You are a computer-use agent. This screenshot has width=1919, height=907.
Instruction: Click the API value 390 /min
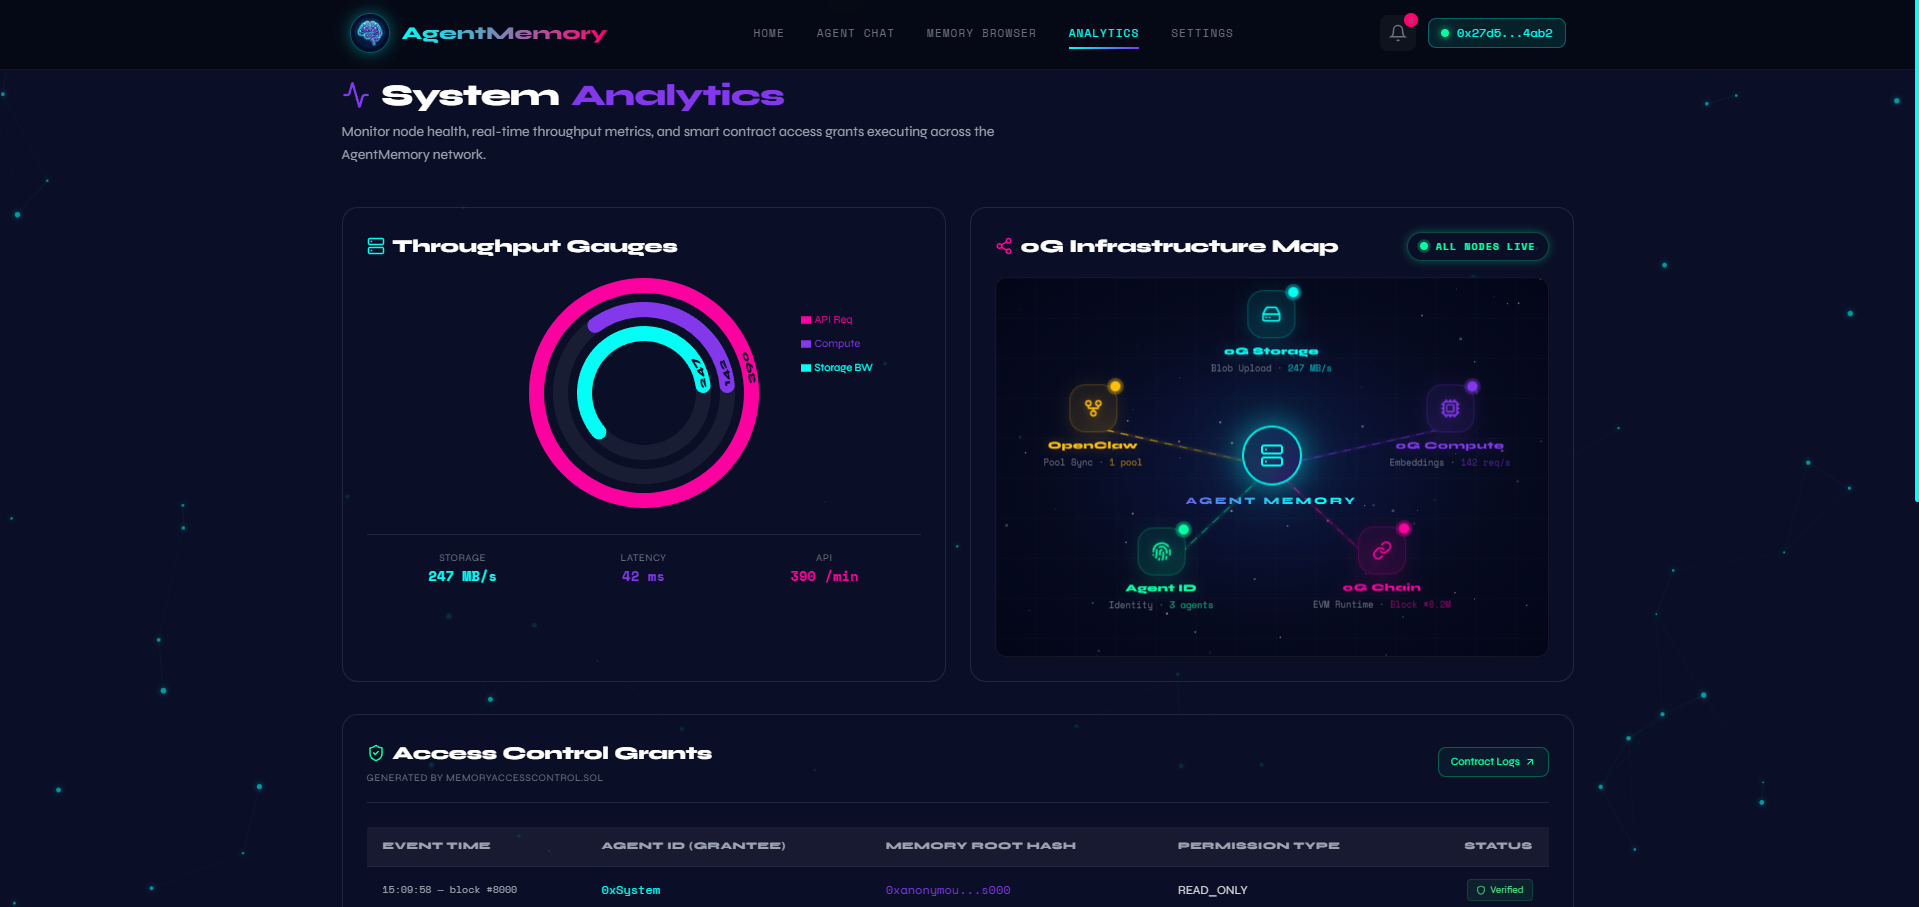[824, 577]
